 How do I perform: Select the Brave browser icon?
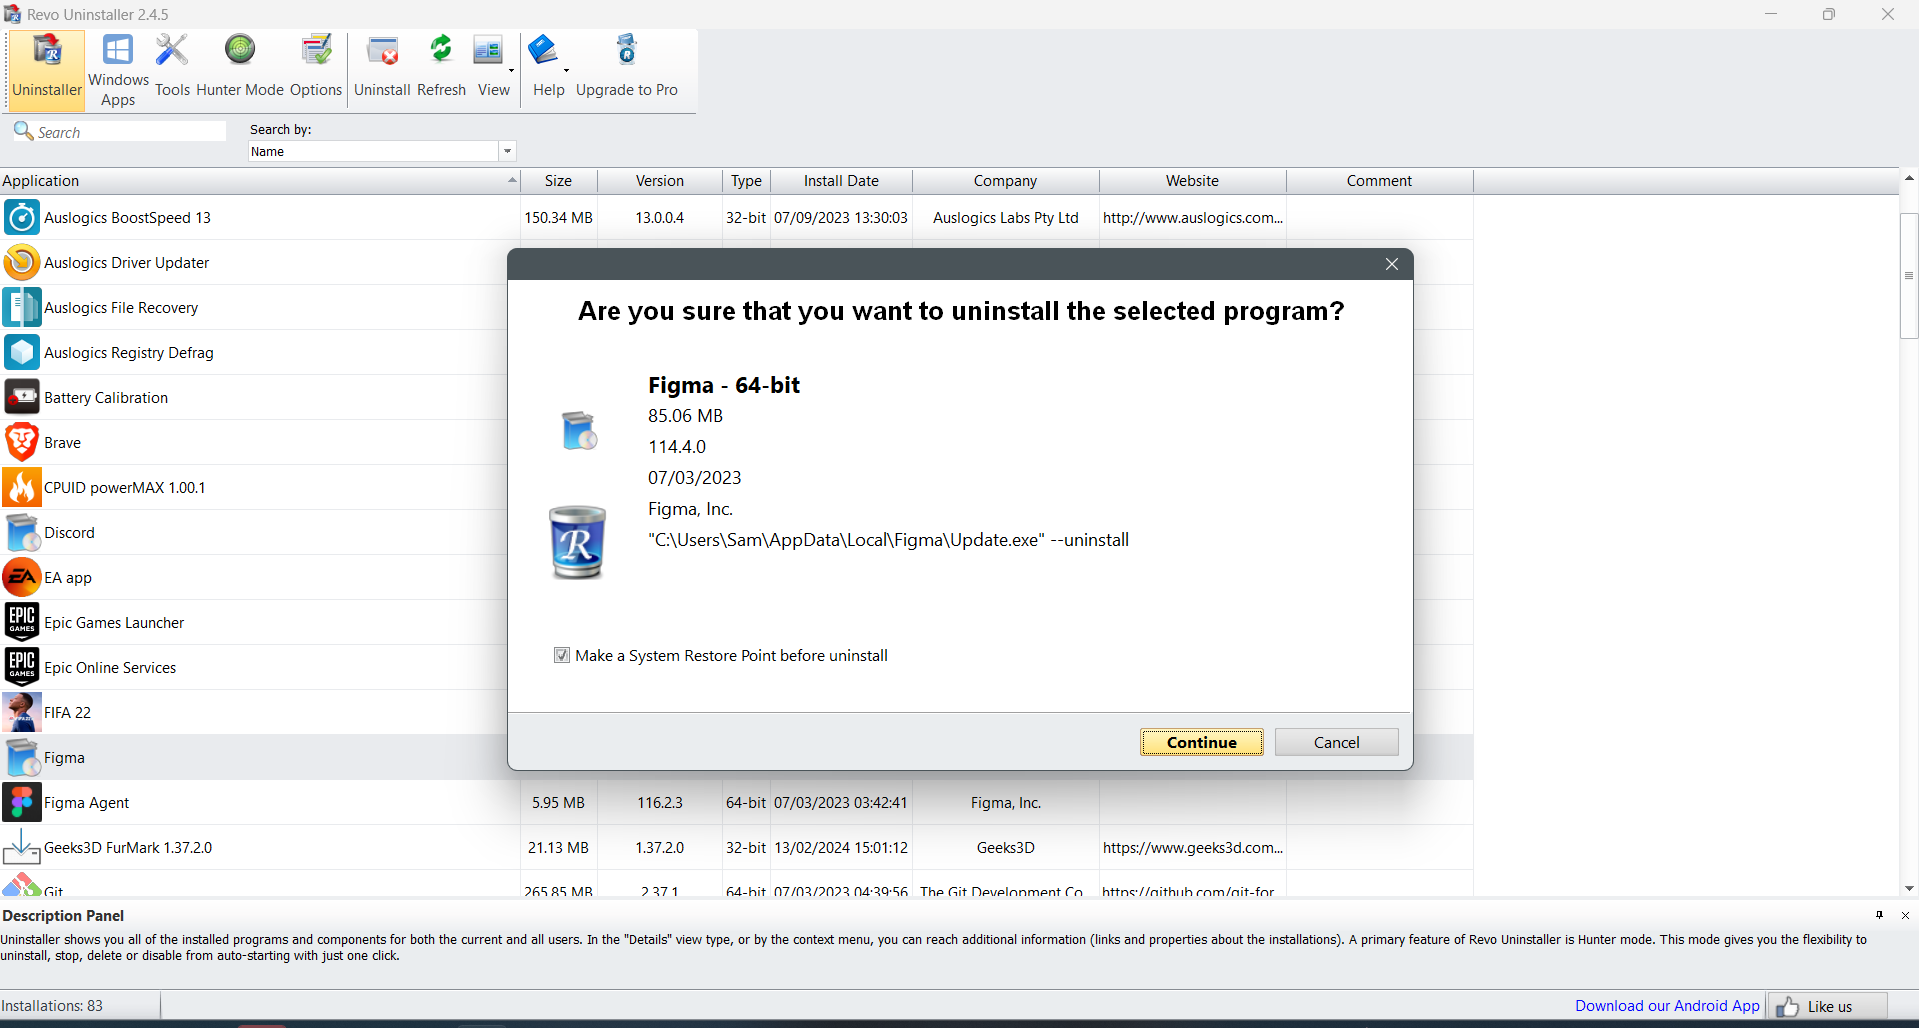click(x=22, y=442)
